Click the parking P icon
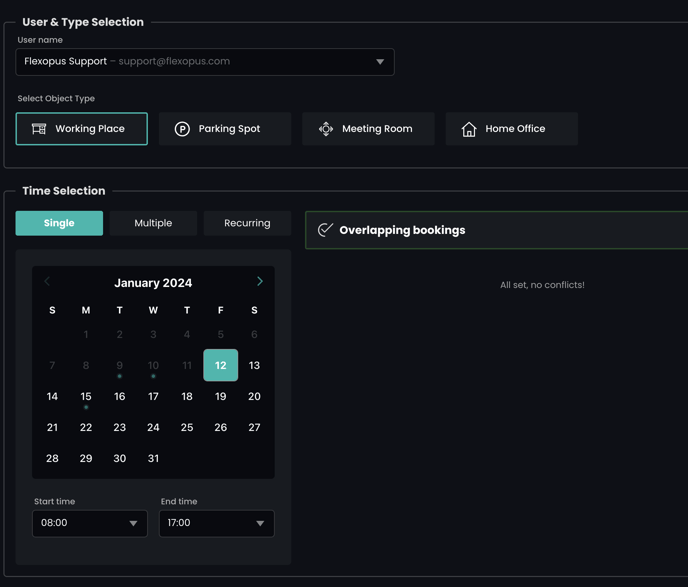Viewport: 688px width, 587px height. point(182,129)
